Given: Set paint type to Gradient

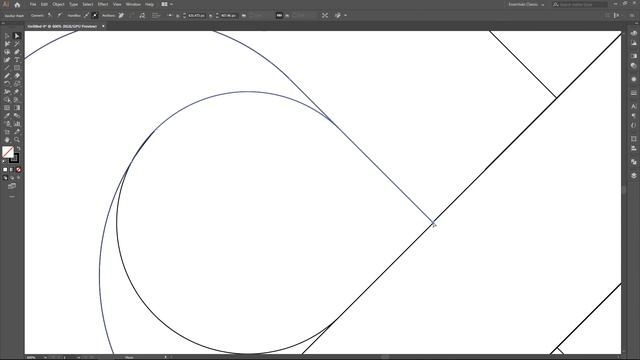Looking at the screenshot, I should 11,170.
